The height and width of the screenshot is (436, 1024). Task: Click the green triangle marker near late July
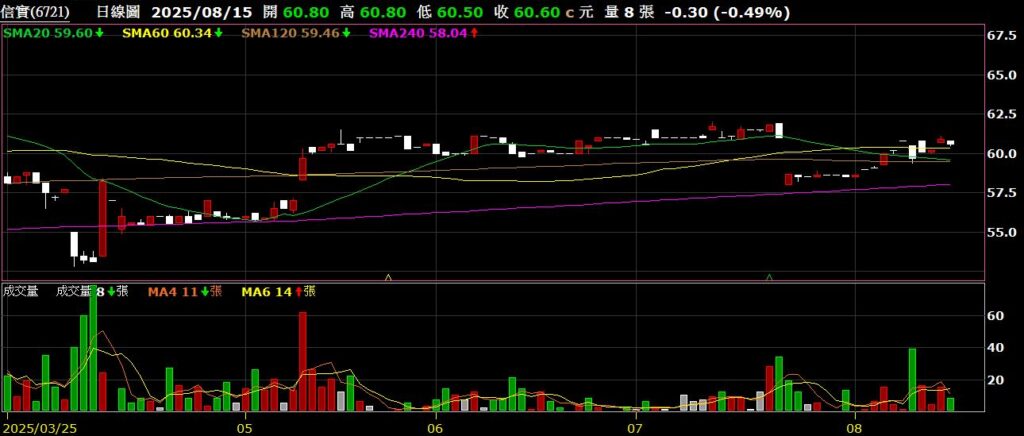pos(768,275)
